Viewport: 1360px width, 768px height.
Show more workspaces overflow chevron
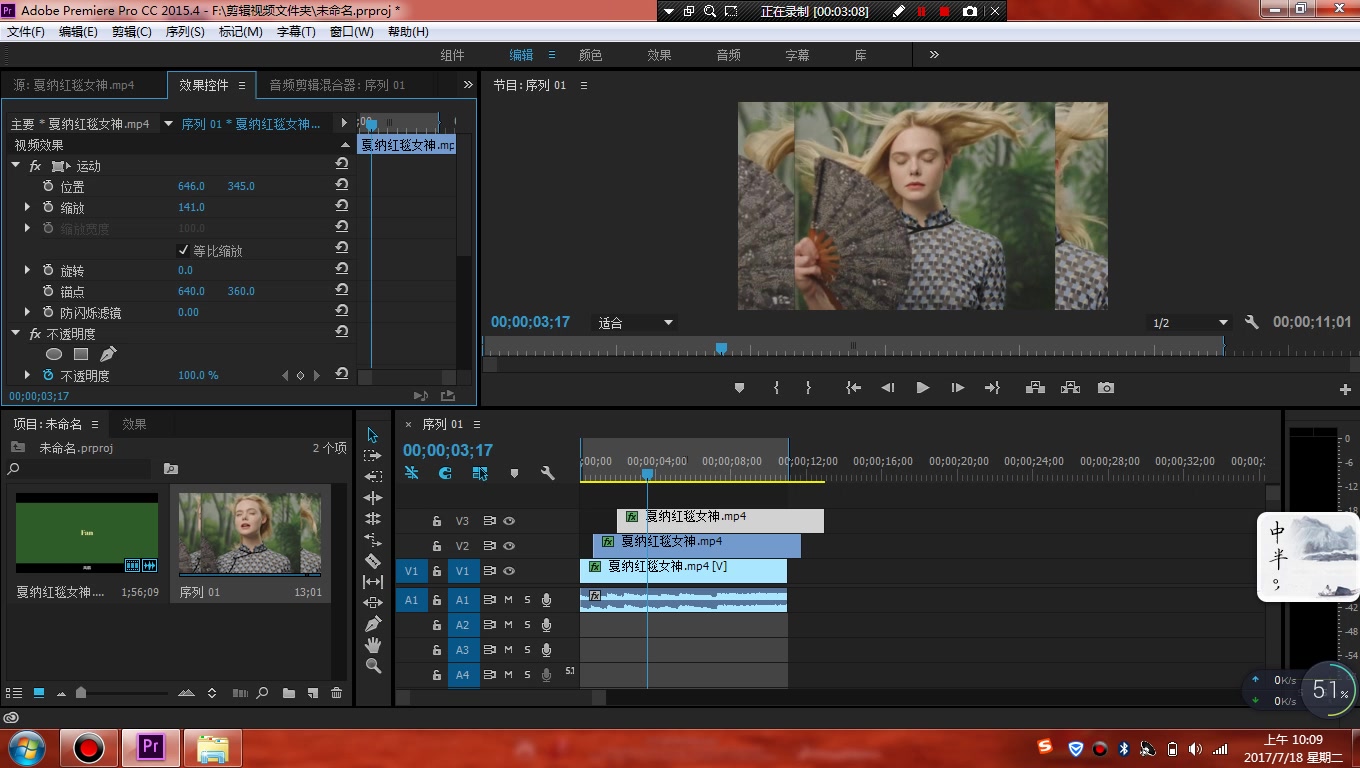(934, 55)
